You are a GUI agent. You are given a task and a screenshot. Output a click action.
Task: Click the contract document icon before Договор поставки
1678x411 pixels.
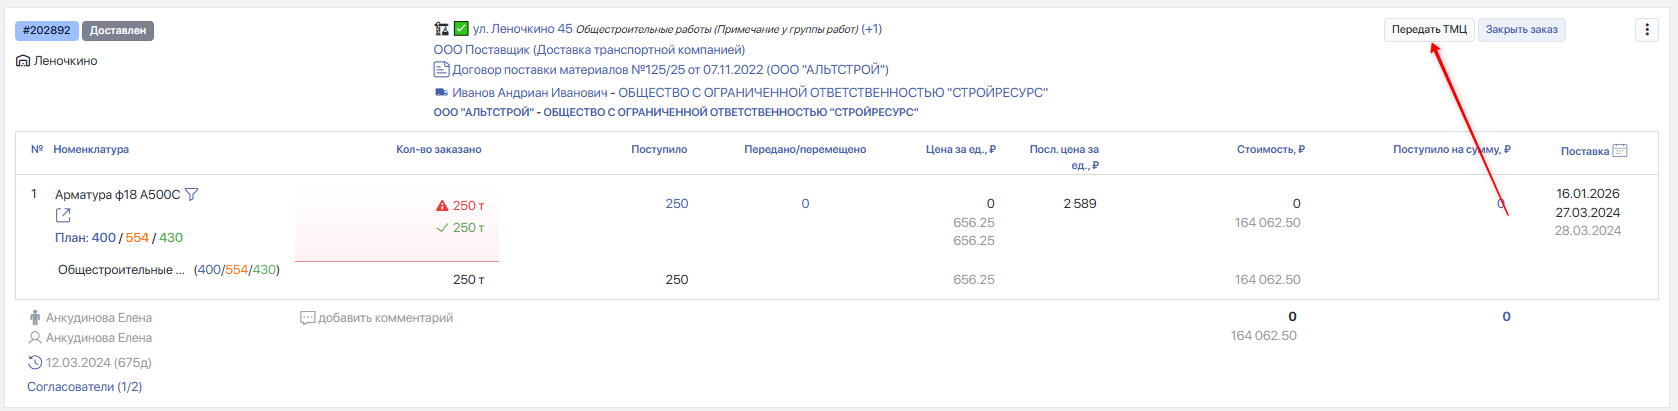441,69
